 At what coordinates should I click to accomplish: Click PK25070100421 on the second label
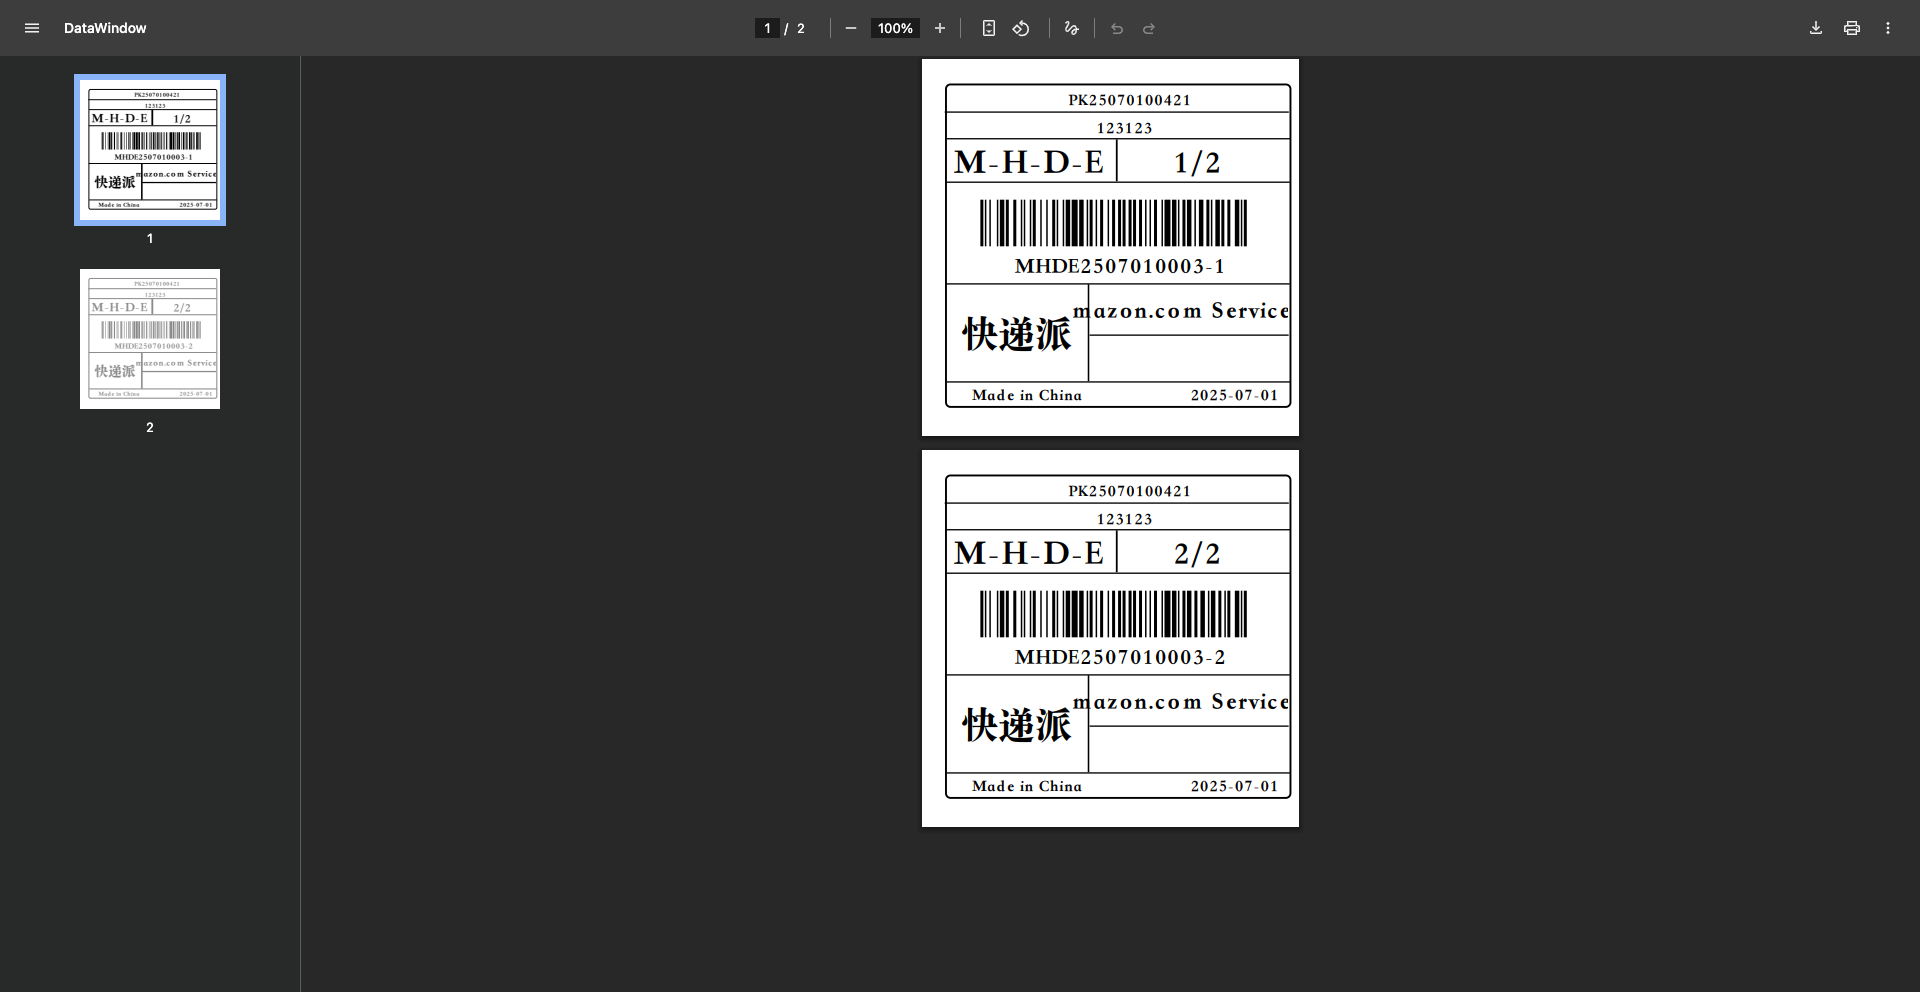click(x=1129, y=491)
